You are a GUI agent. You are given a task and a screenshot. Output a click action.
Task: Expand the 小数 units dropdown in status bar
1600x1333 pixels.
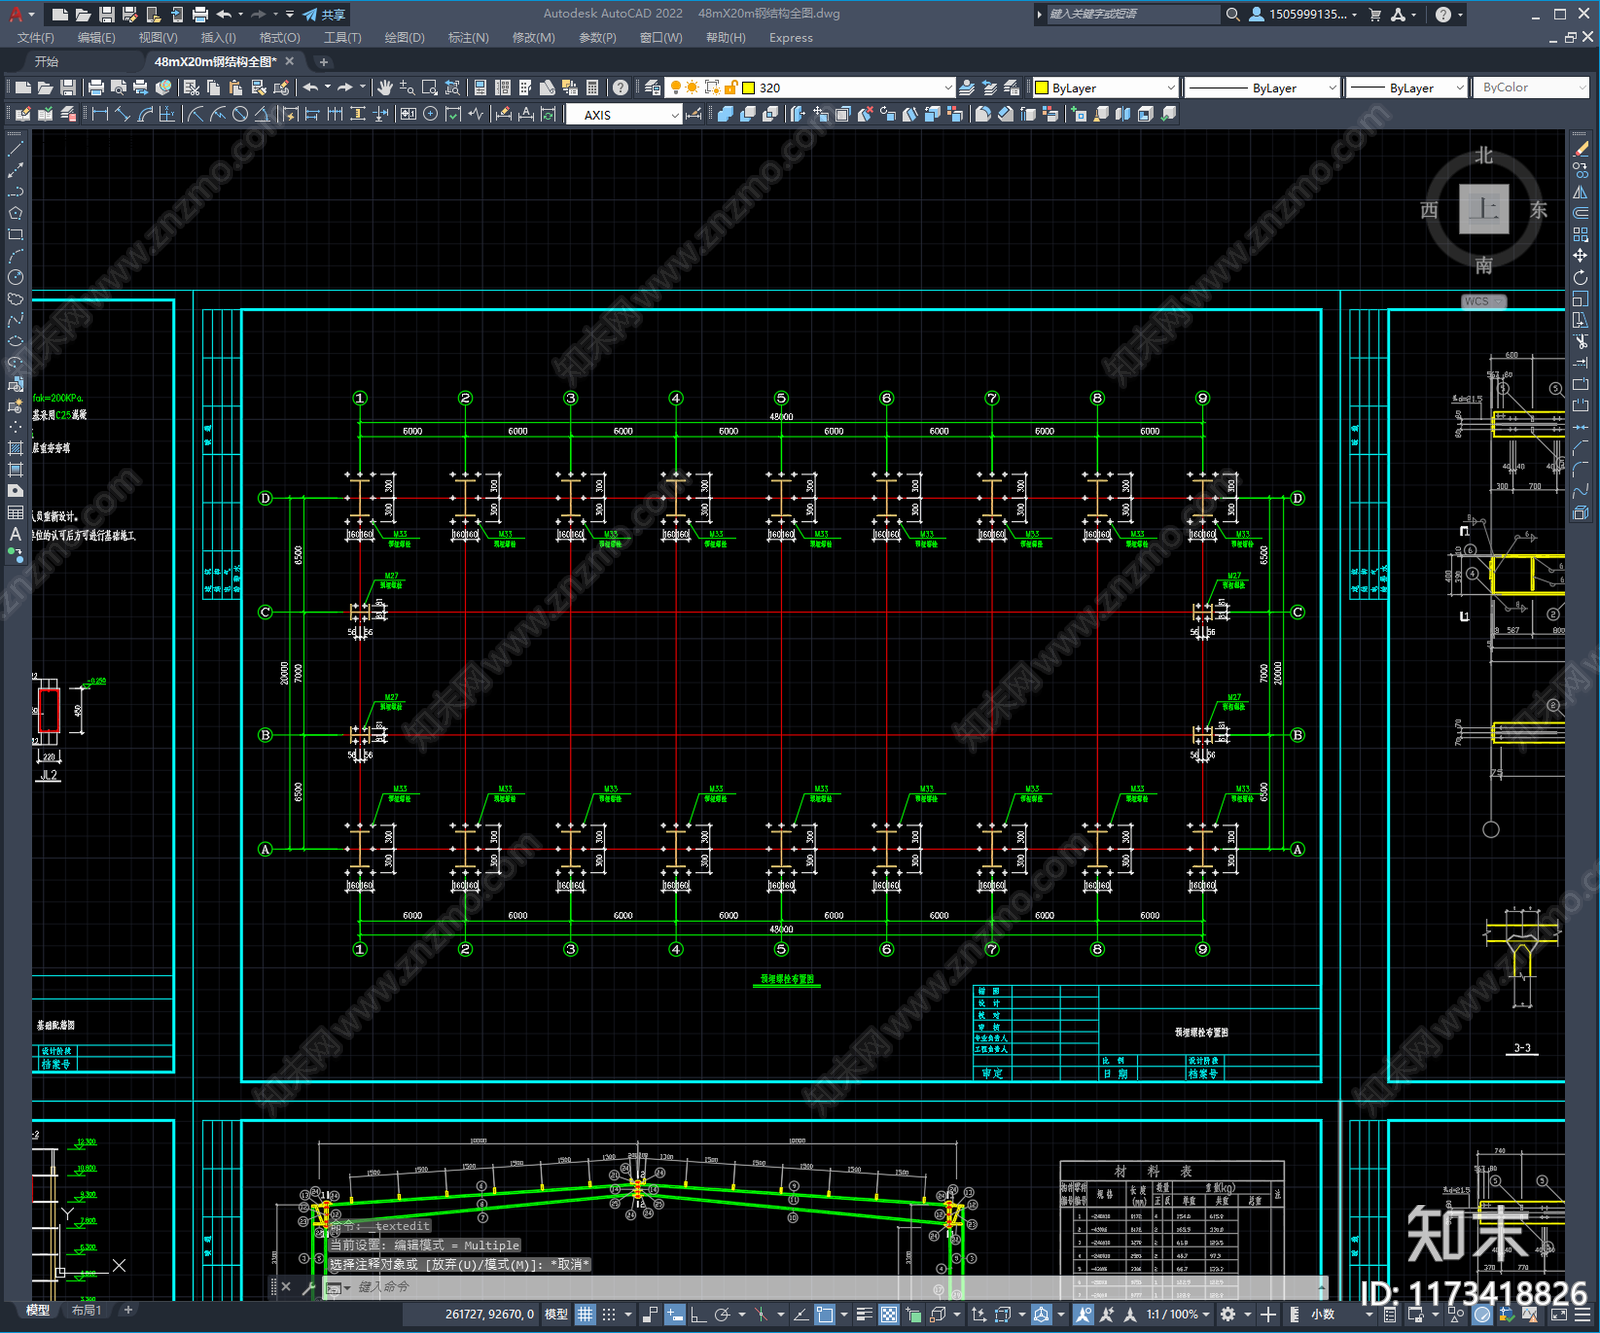1370,1314
